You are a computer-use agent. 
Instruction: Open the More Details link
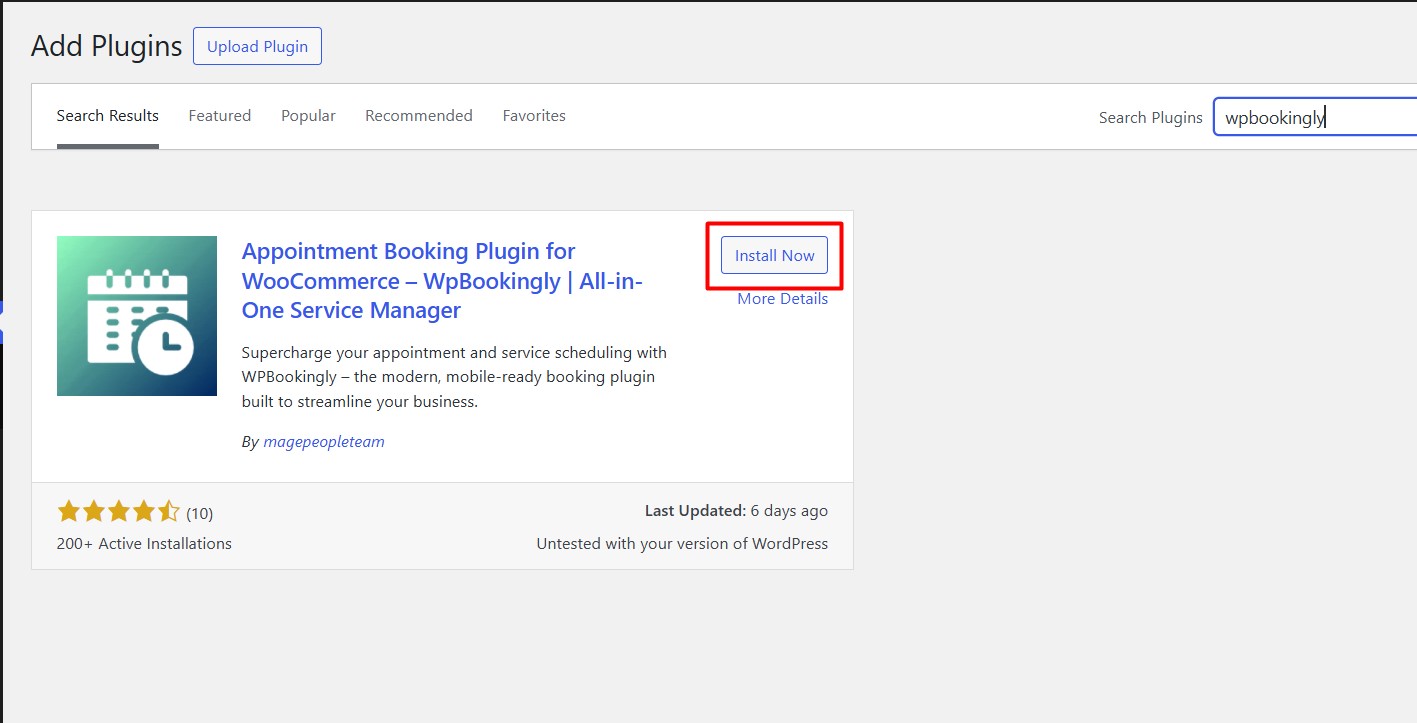pos(782,299)
